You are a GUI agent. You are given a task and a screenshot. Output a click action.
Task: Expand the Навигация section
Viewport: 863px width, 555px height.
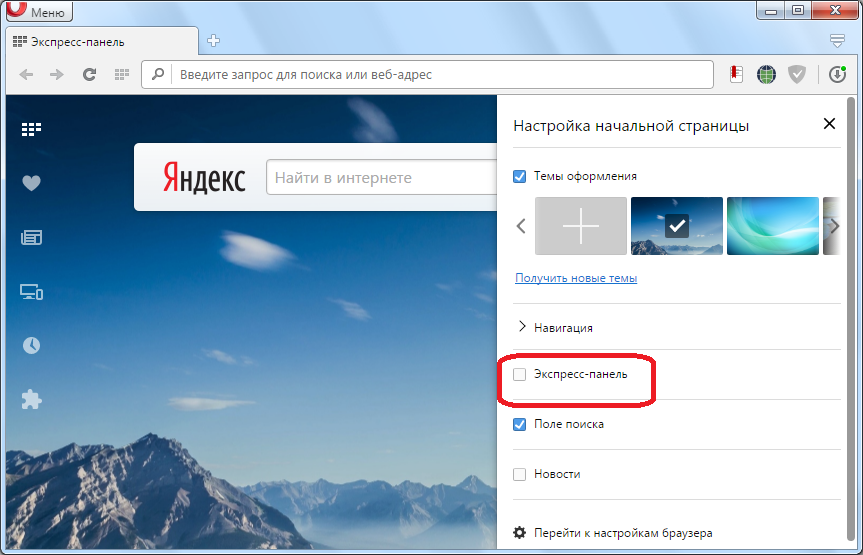click(556, 328)
